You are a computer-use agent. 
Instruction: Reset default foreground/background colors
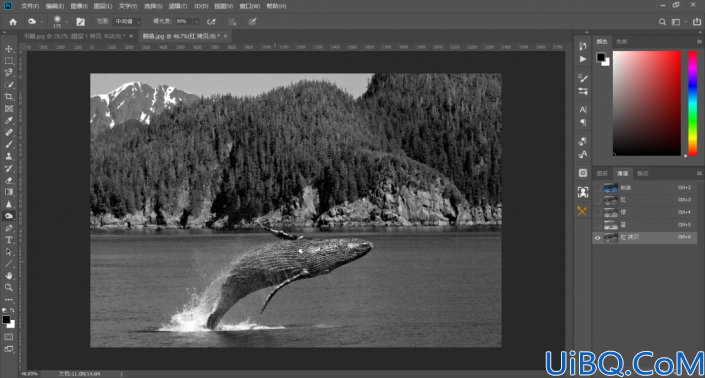[4, 311]
